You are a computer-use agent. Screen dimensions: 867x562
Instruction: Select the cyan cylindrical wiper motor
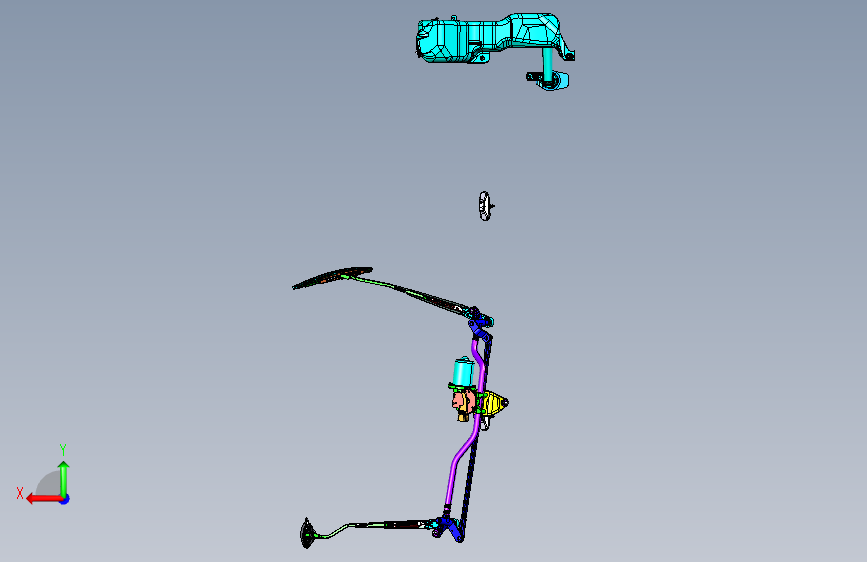[x=463, y=372]
